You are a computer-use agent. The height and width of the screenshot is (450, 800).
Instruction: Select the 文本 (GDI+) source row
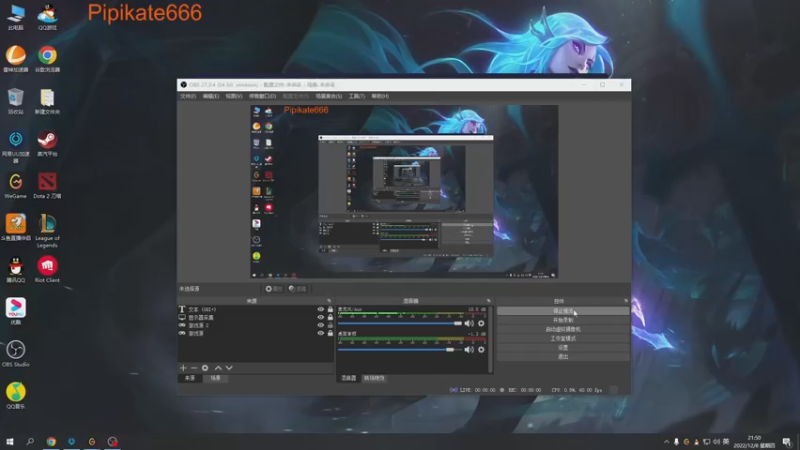tap(256, 309)
